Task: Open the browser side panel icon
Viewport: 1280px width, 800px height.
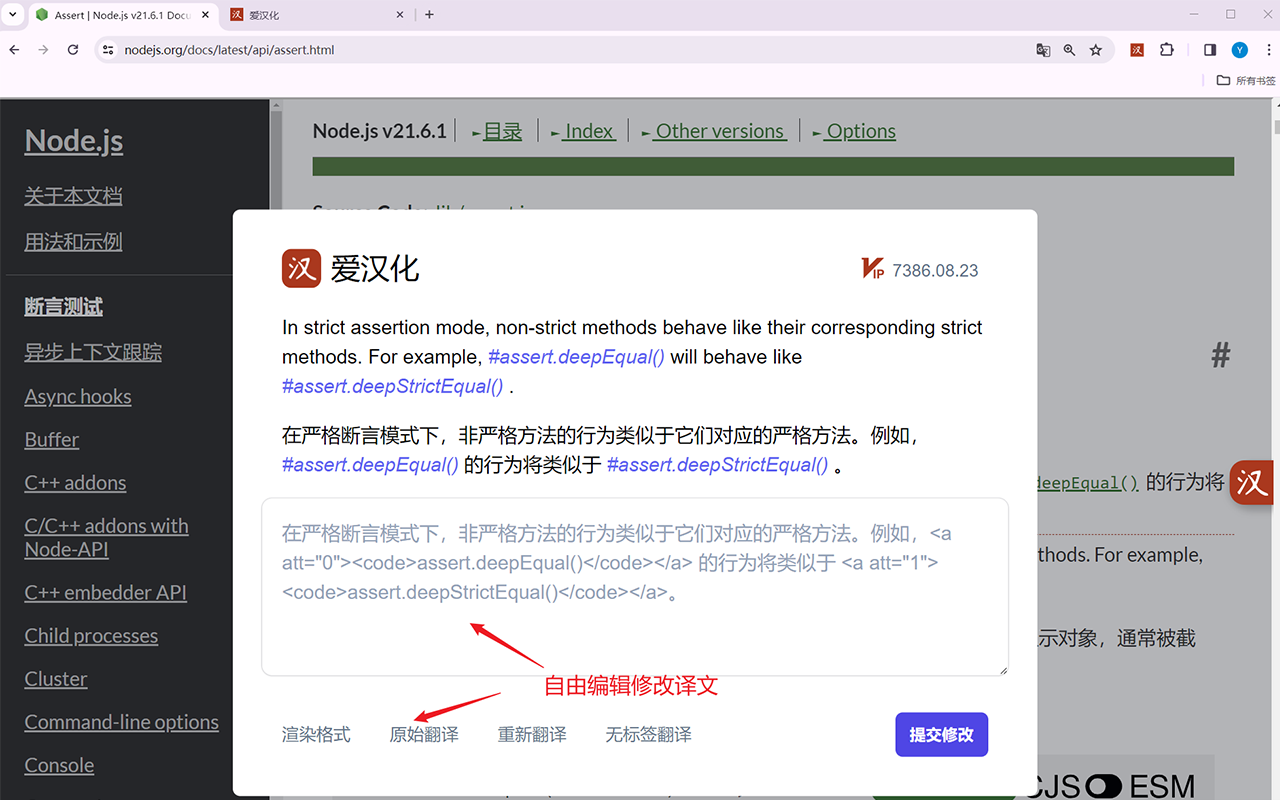Action: 1209,49
